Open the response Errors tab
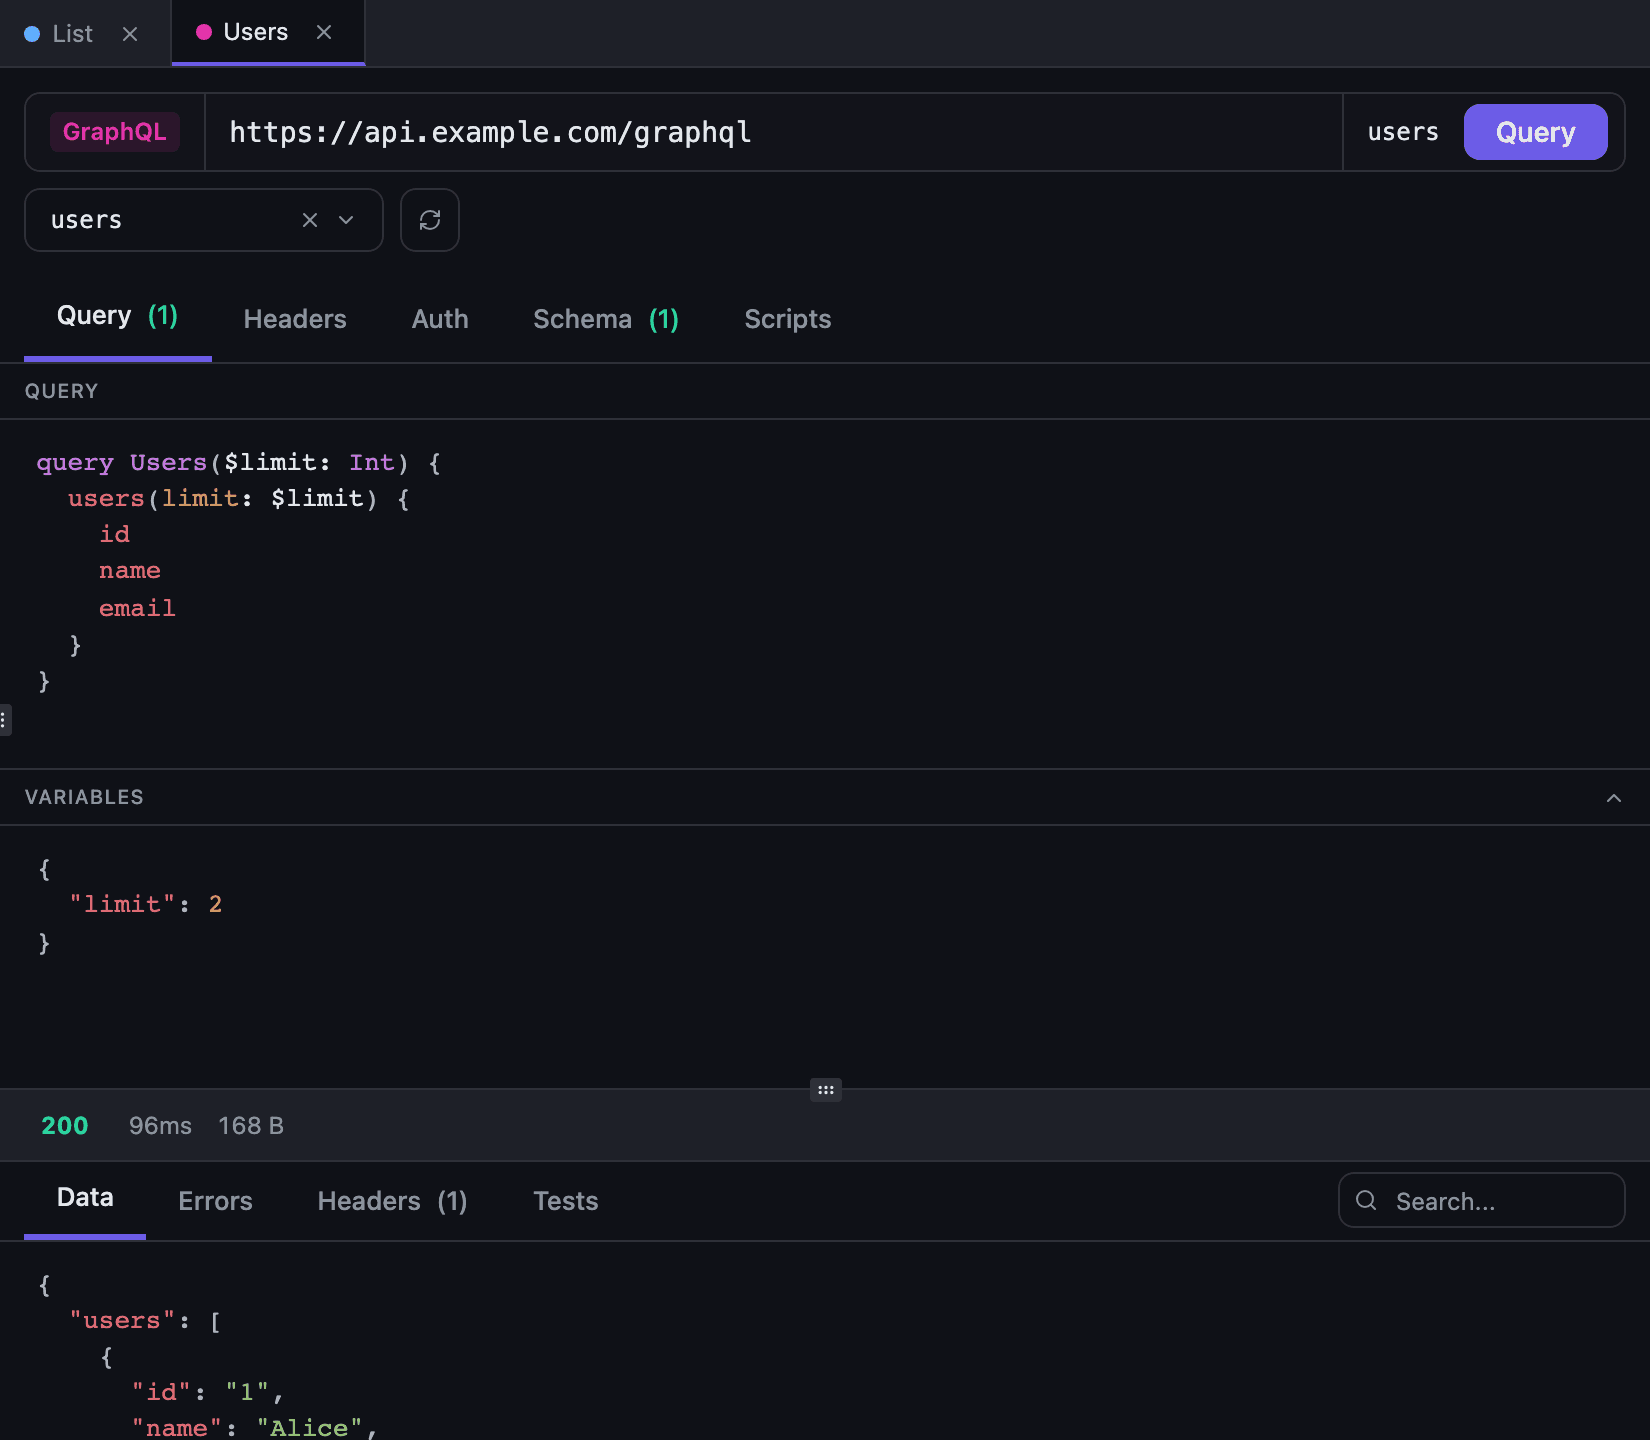The height and width of the screenshot is (1440, 1650). click(215, 1201)
